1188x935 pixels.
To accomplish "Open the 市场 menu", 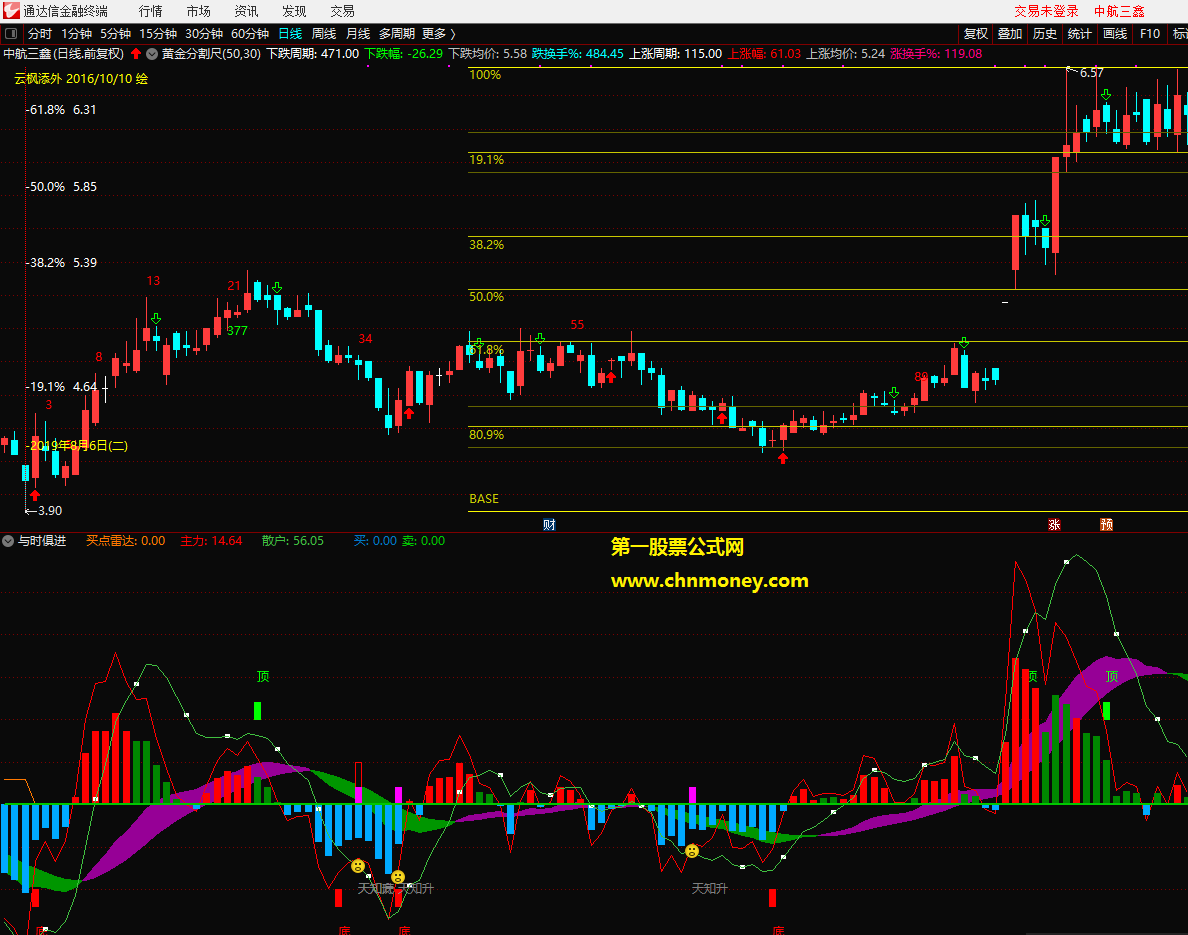I will click(x=199, y=11).
